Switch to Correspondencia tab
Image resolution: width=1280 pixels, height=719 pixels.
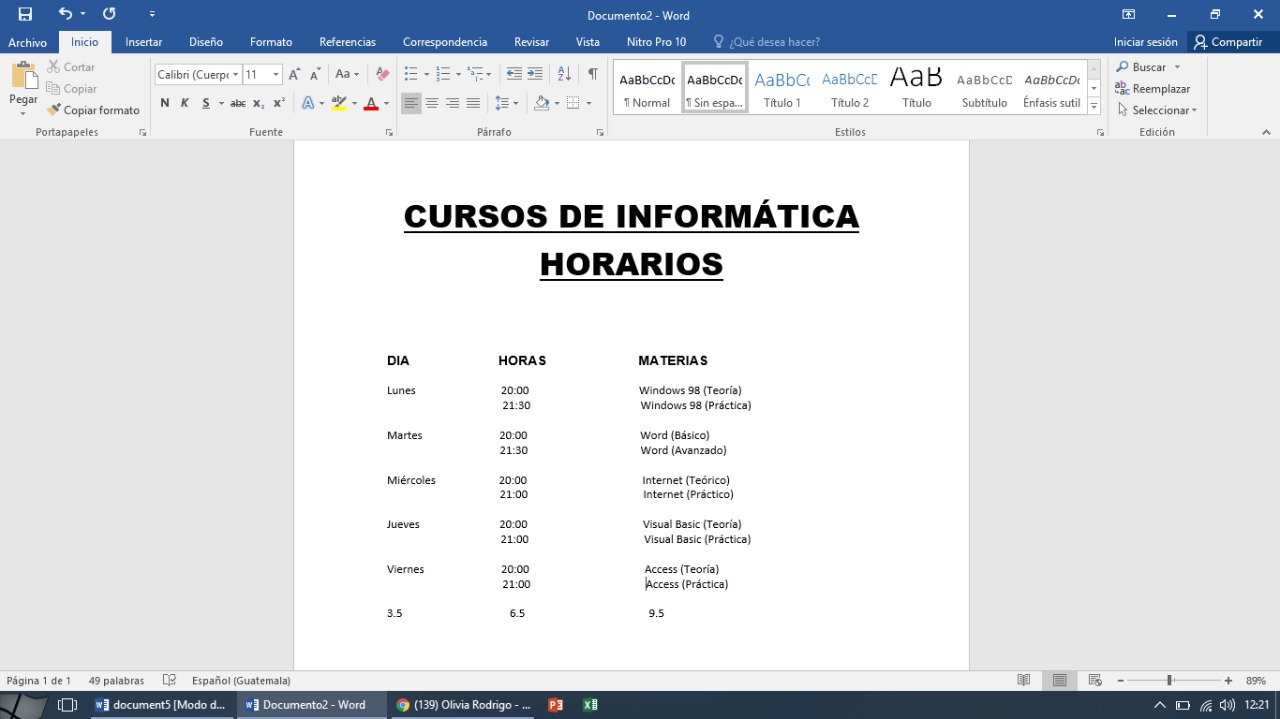tap(445, 42)
